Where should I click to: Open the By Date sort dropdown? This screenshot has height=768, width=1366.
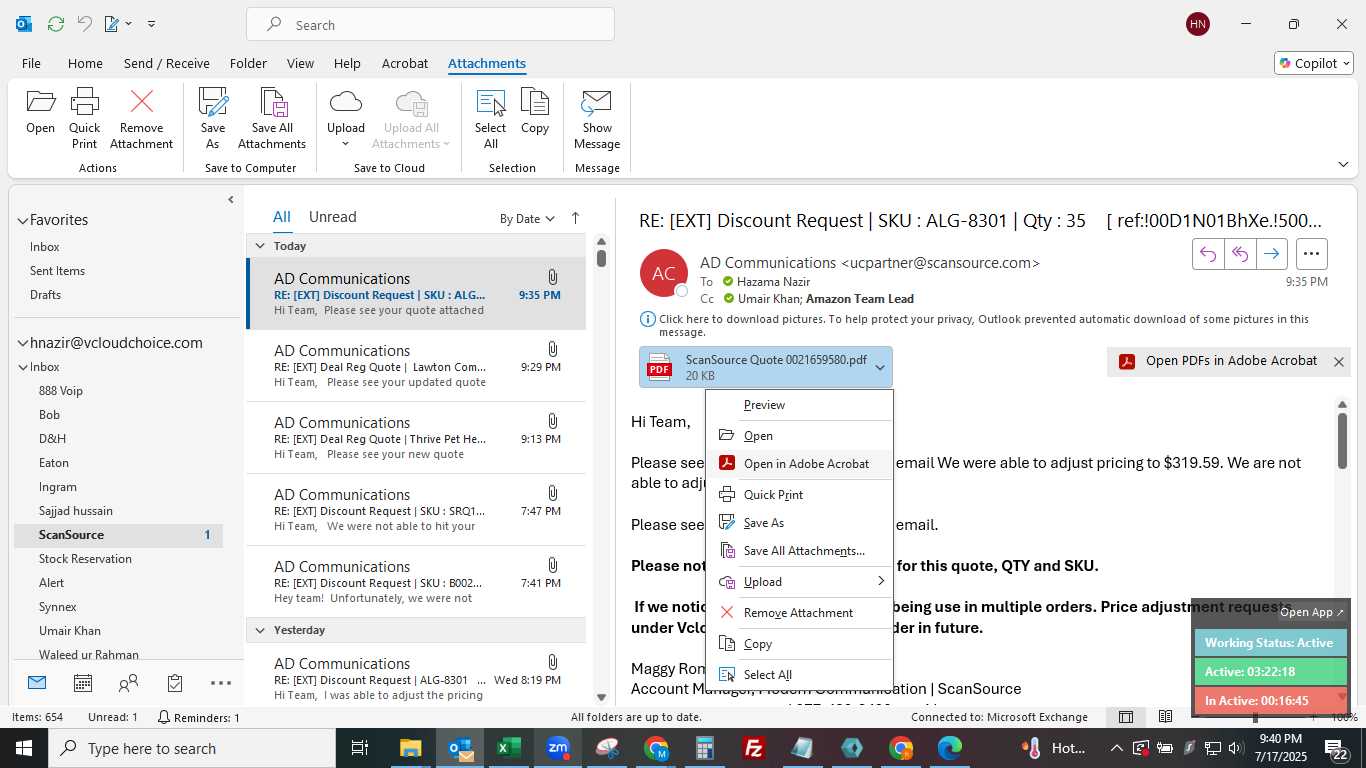(x=527, y=219)
